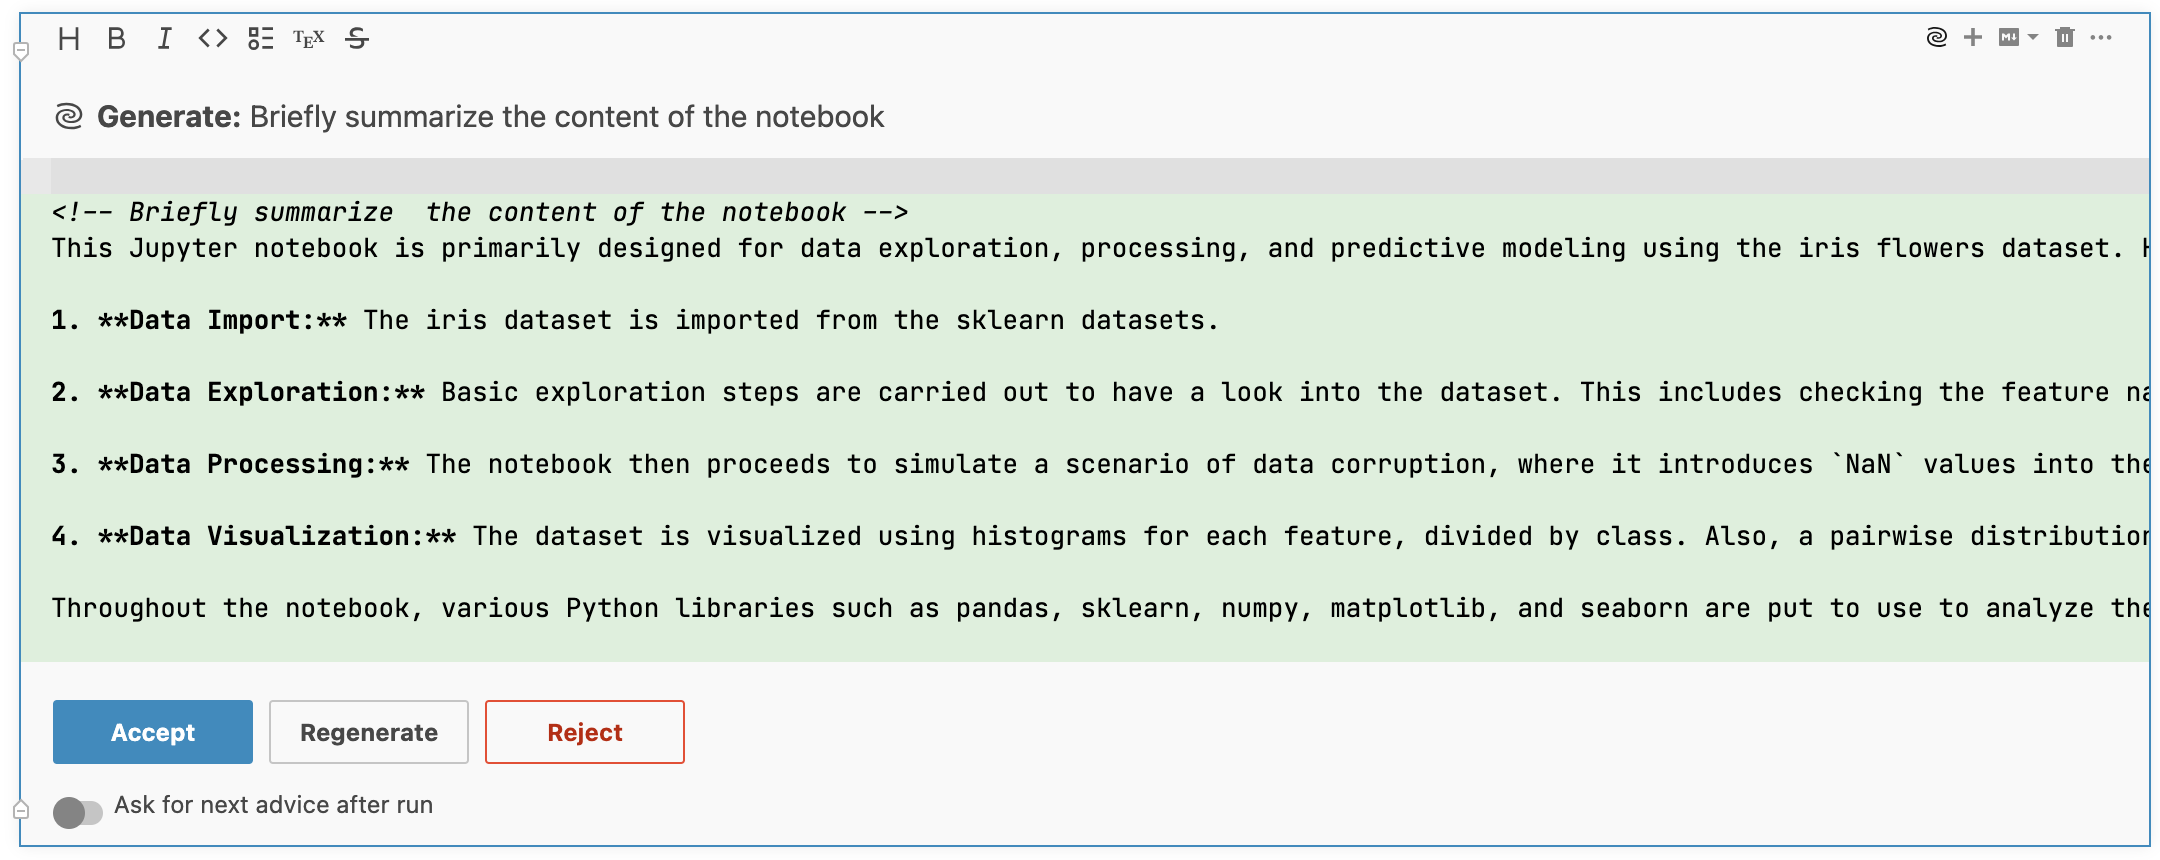Accept the generated summary
The width and height of the screenshot is (2160, 860).
click(152, 731)
